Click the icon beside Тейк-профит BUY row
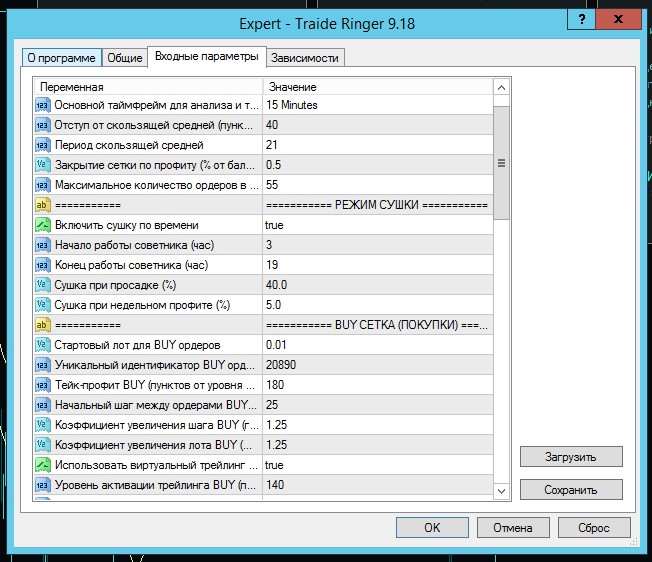The height and width of the screenshot is (562, 652). [42, 385]
